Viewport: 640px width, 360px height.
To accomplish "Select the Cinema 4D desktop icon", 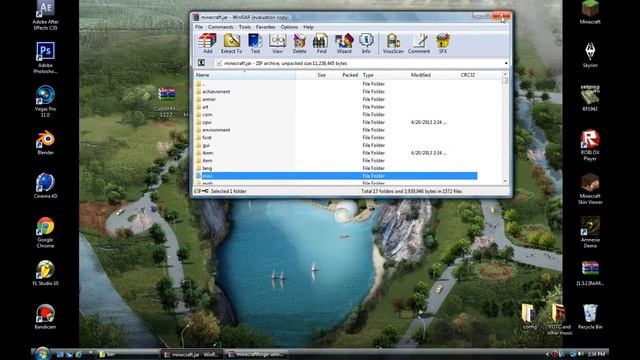I will (45, 186).
